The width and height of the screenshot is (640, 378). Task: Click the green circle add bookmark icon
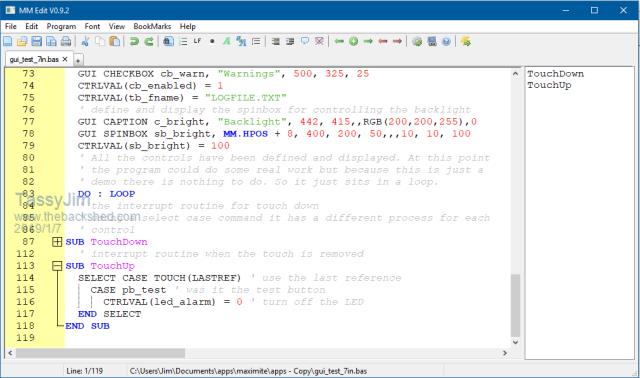pos(353,41)
